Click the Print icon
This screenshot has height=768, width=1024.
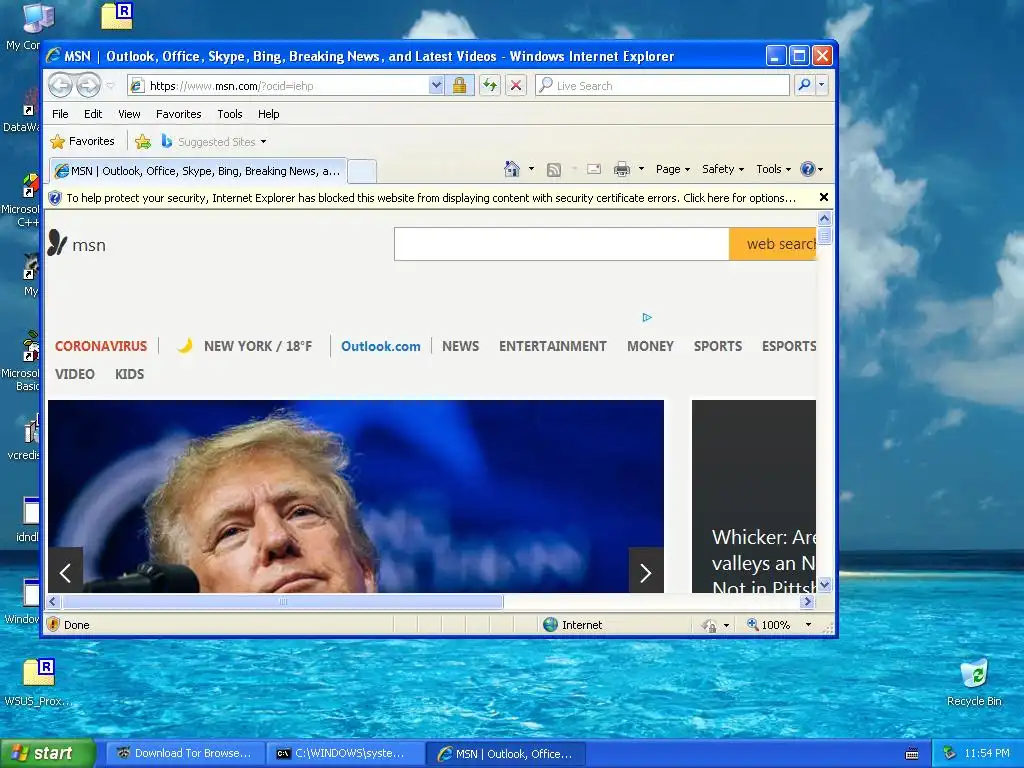[x=622, y=170]
